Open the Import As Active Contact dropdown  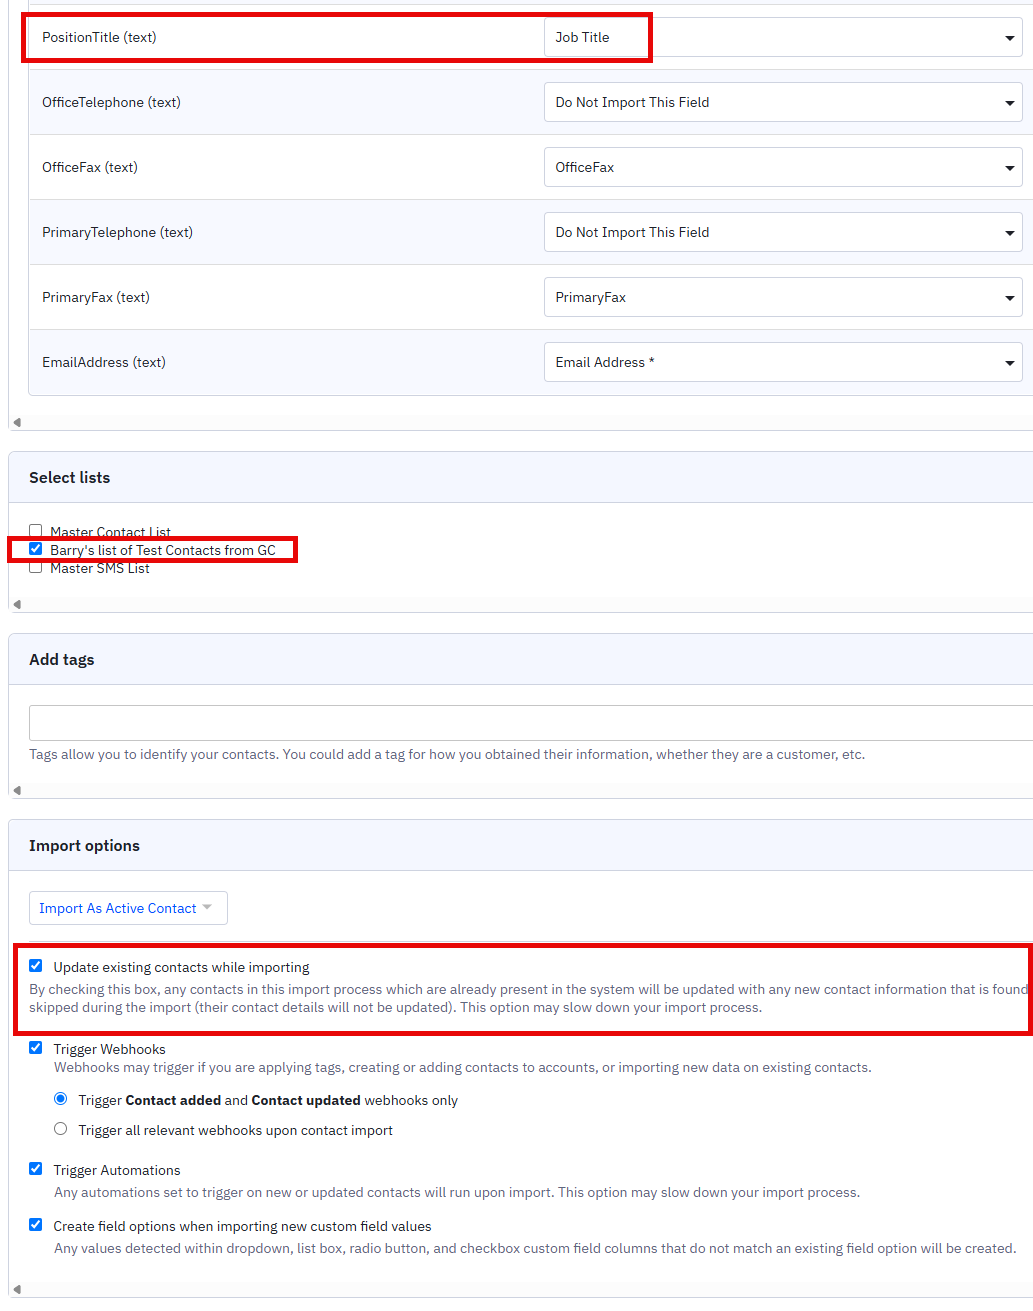coord(128,908)
